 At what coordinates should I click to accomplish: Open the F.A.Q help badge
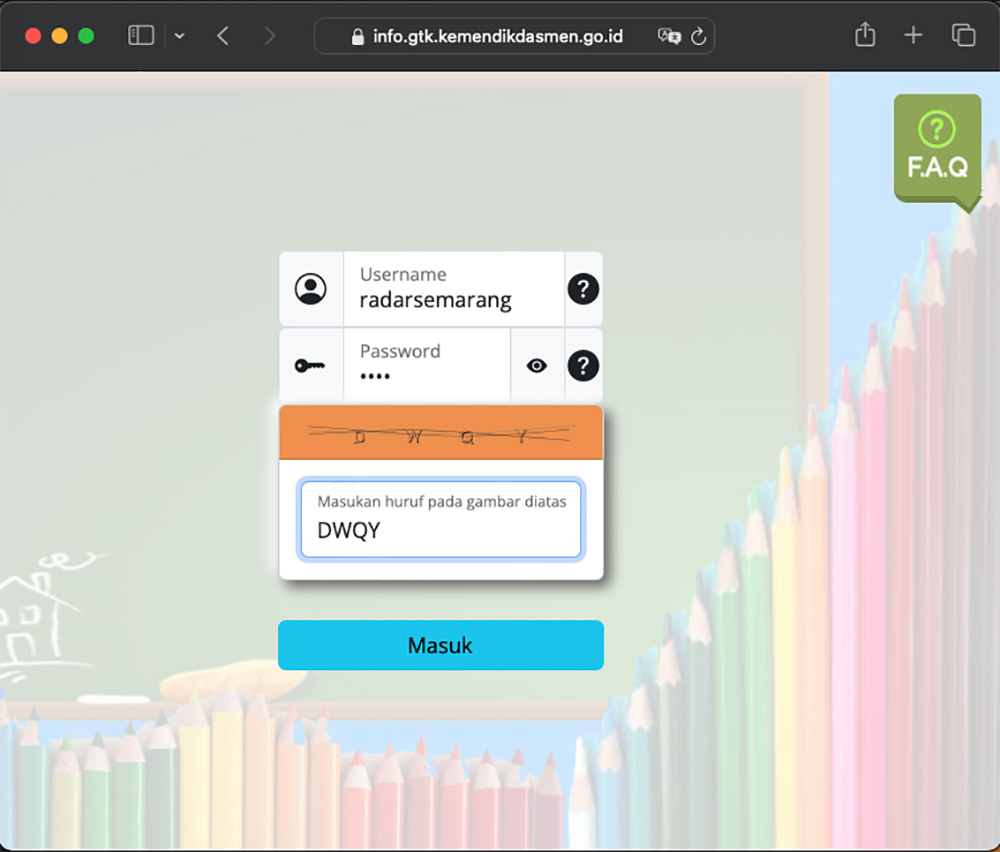click(x=937, y=148)
